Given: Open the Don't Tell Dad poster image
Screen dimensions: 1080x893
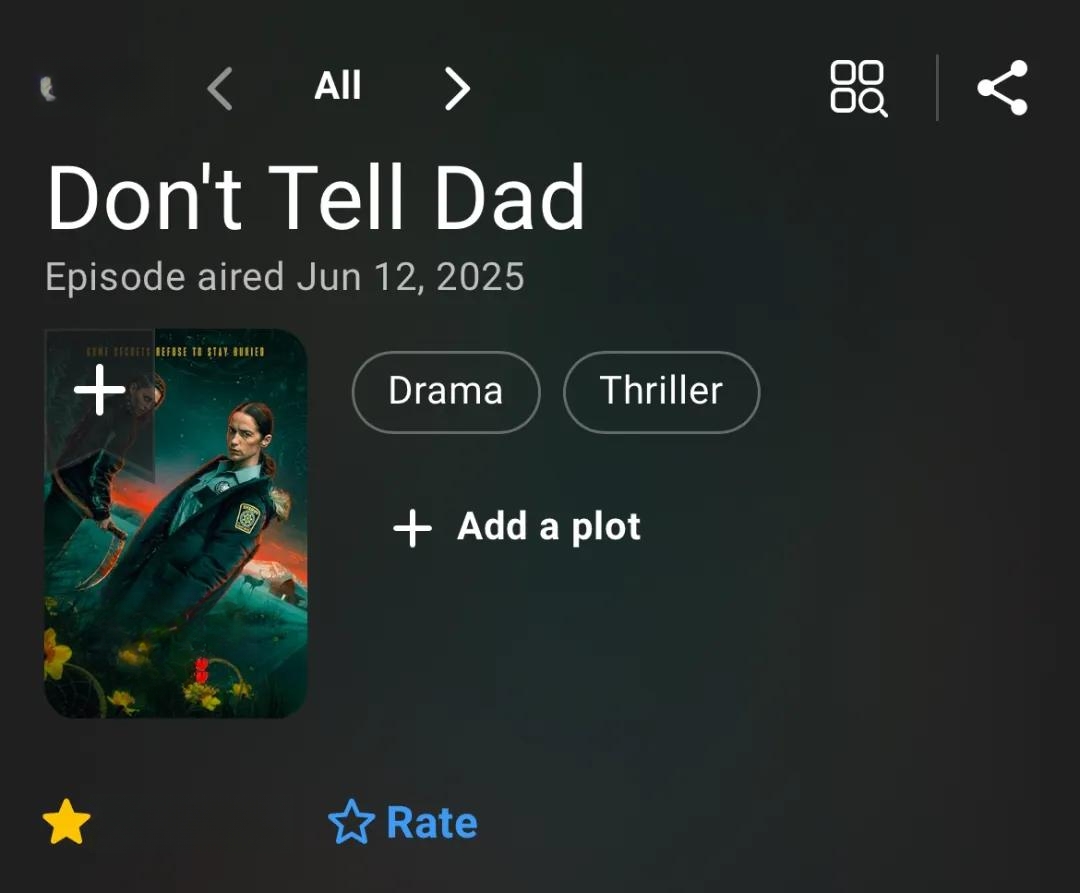Looking at the screenshot, I should coord(176,523).
